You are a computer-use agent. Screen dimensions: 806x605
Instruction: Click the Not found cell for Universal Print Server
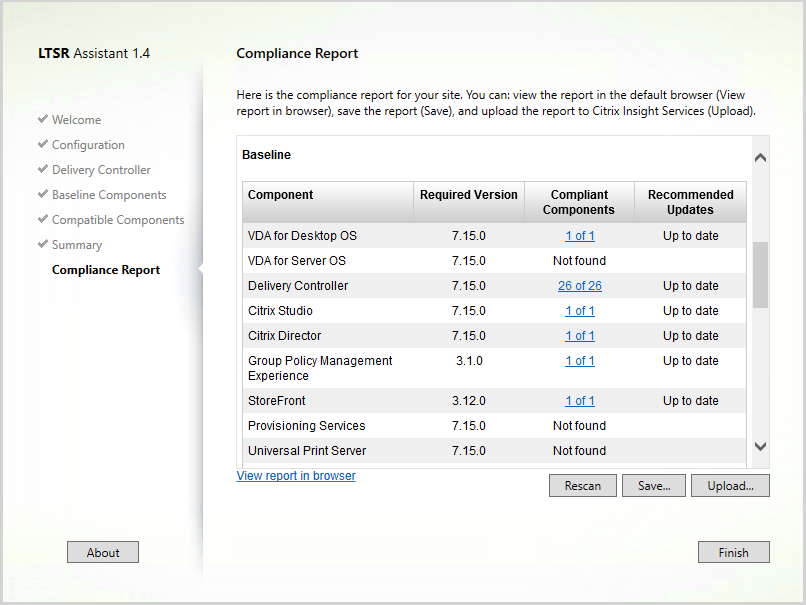(x=579, y=451)
